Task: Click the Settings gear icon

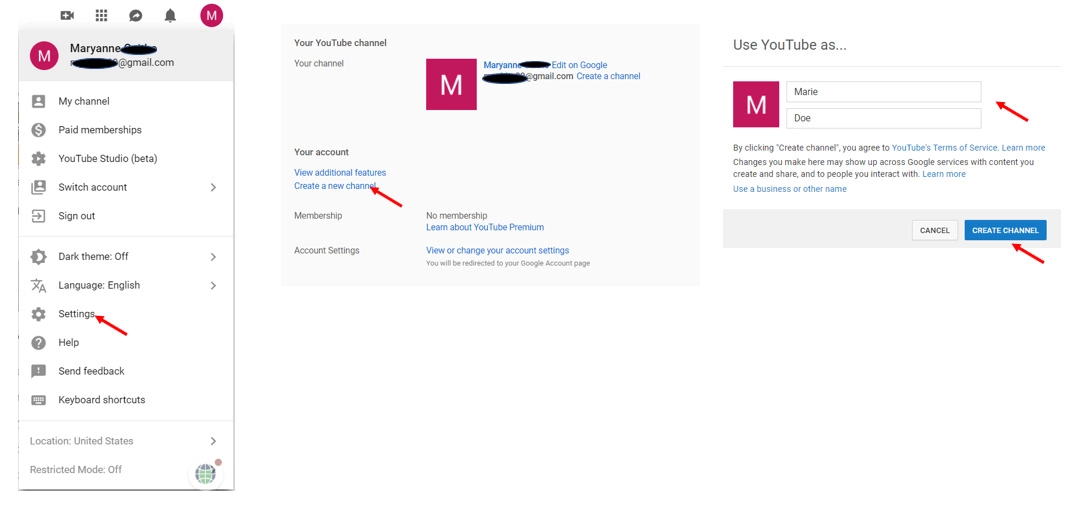Action: (38, 314)
